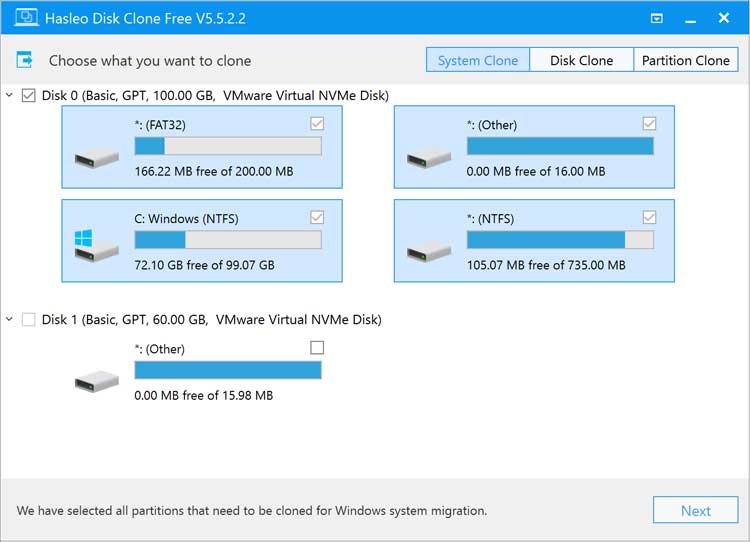Click the C: Windows drive icon

97,245
